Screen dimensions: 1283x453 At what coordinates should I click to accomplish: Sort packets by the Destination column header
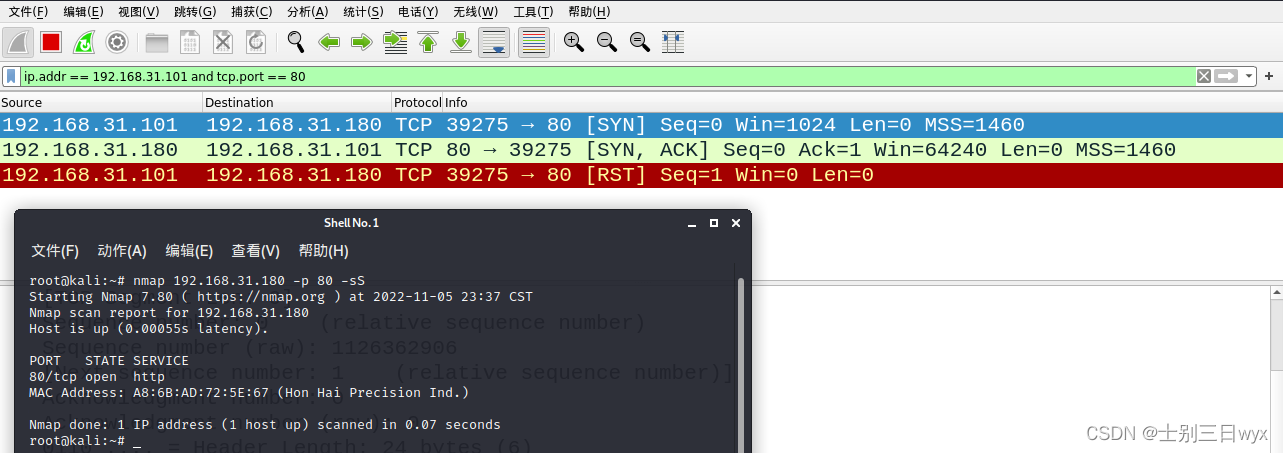297,102
